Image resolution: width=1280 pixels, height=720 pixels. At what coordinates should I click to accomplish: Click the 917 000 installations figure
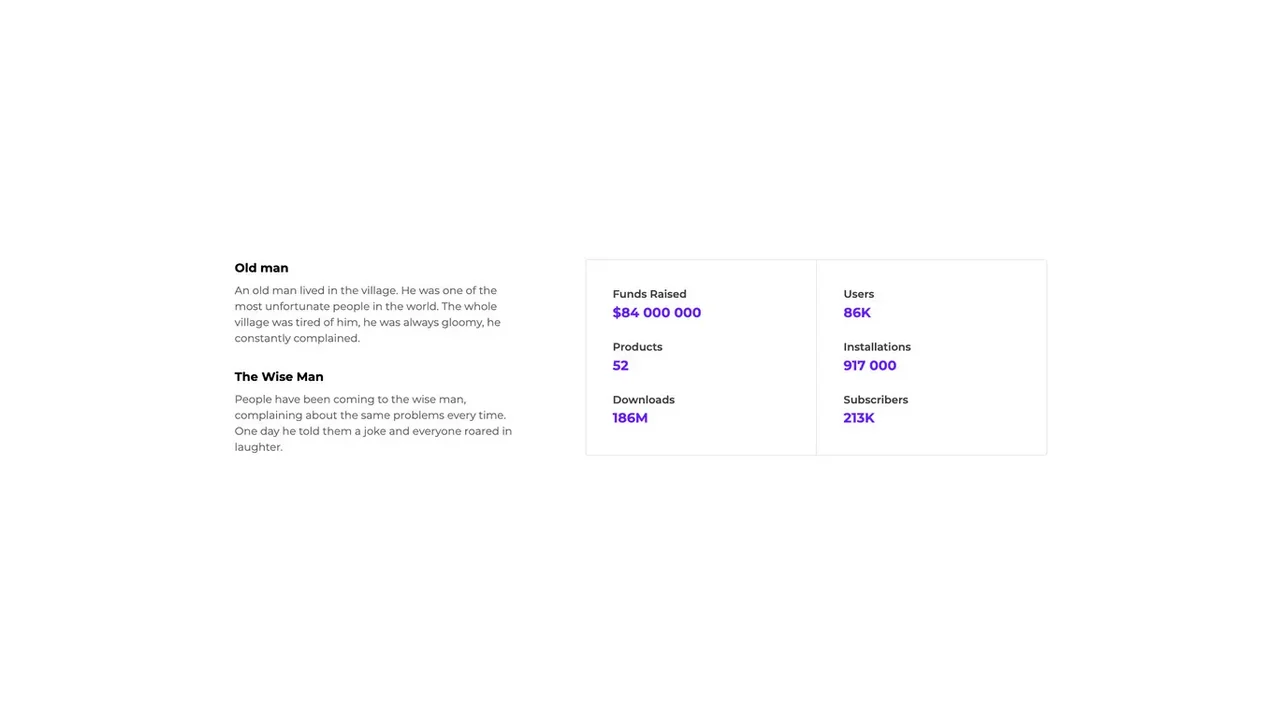pyautogui.click(x=869, y=366)
